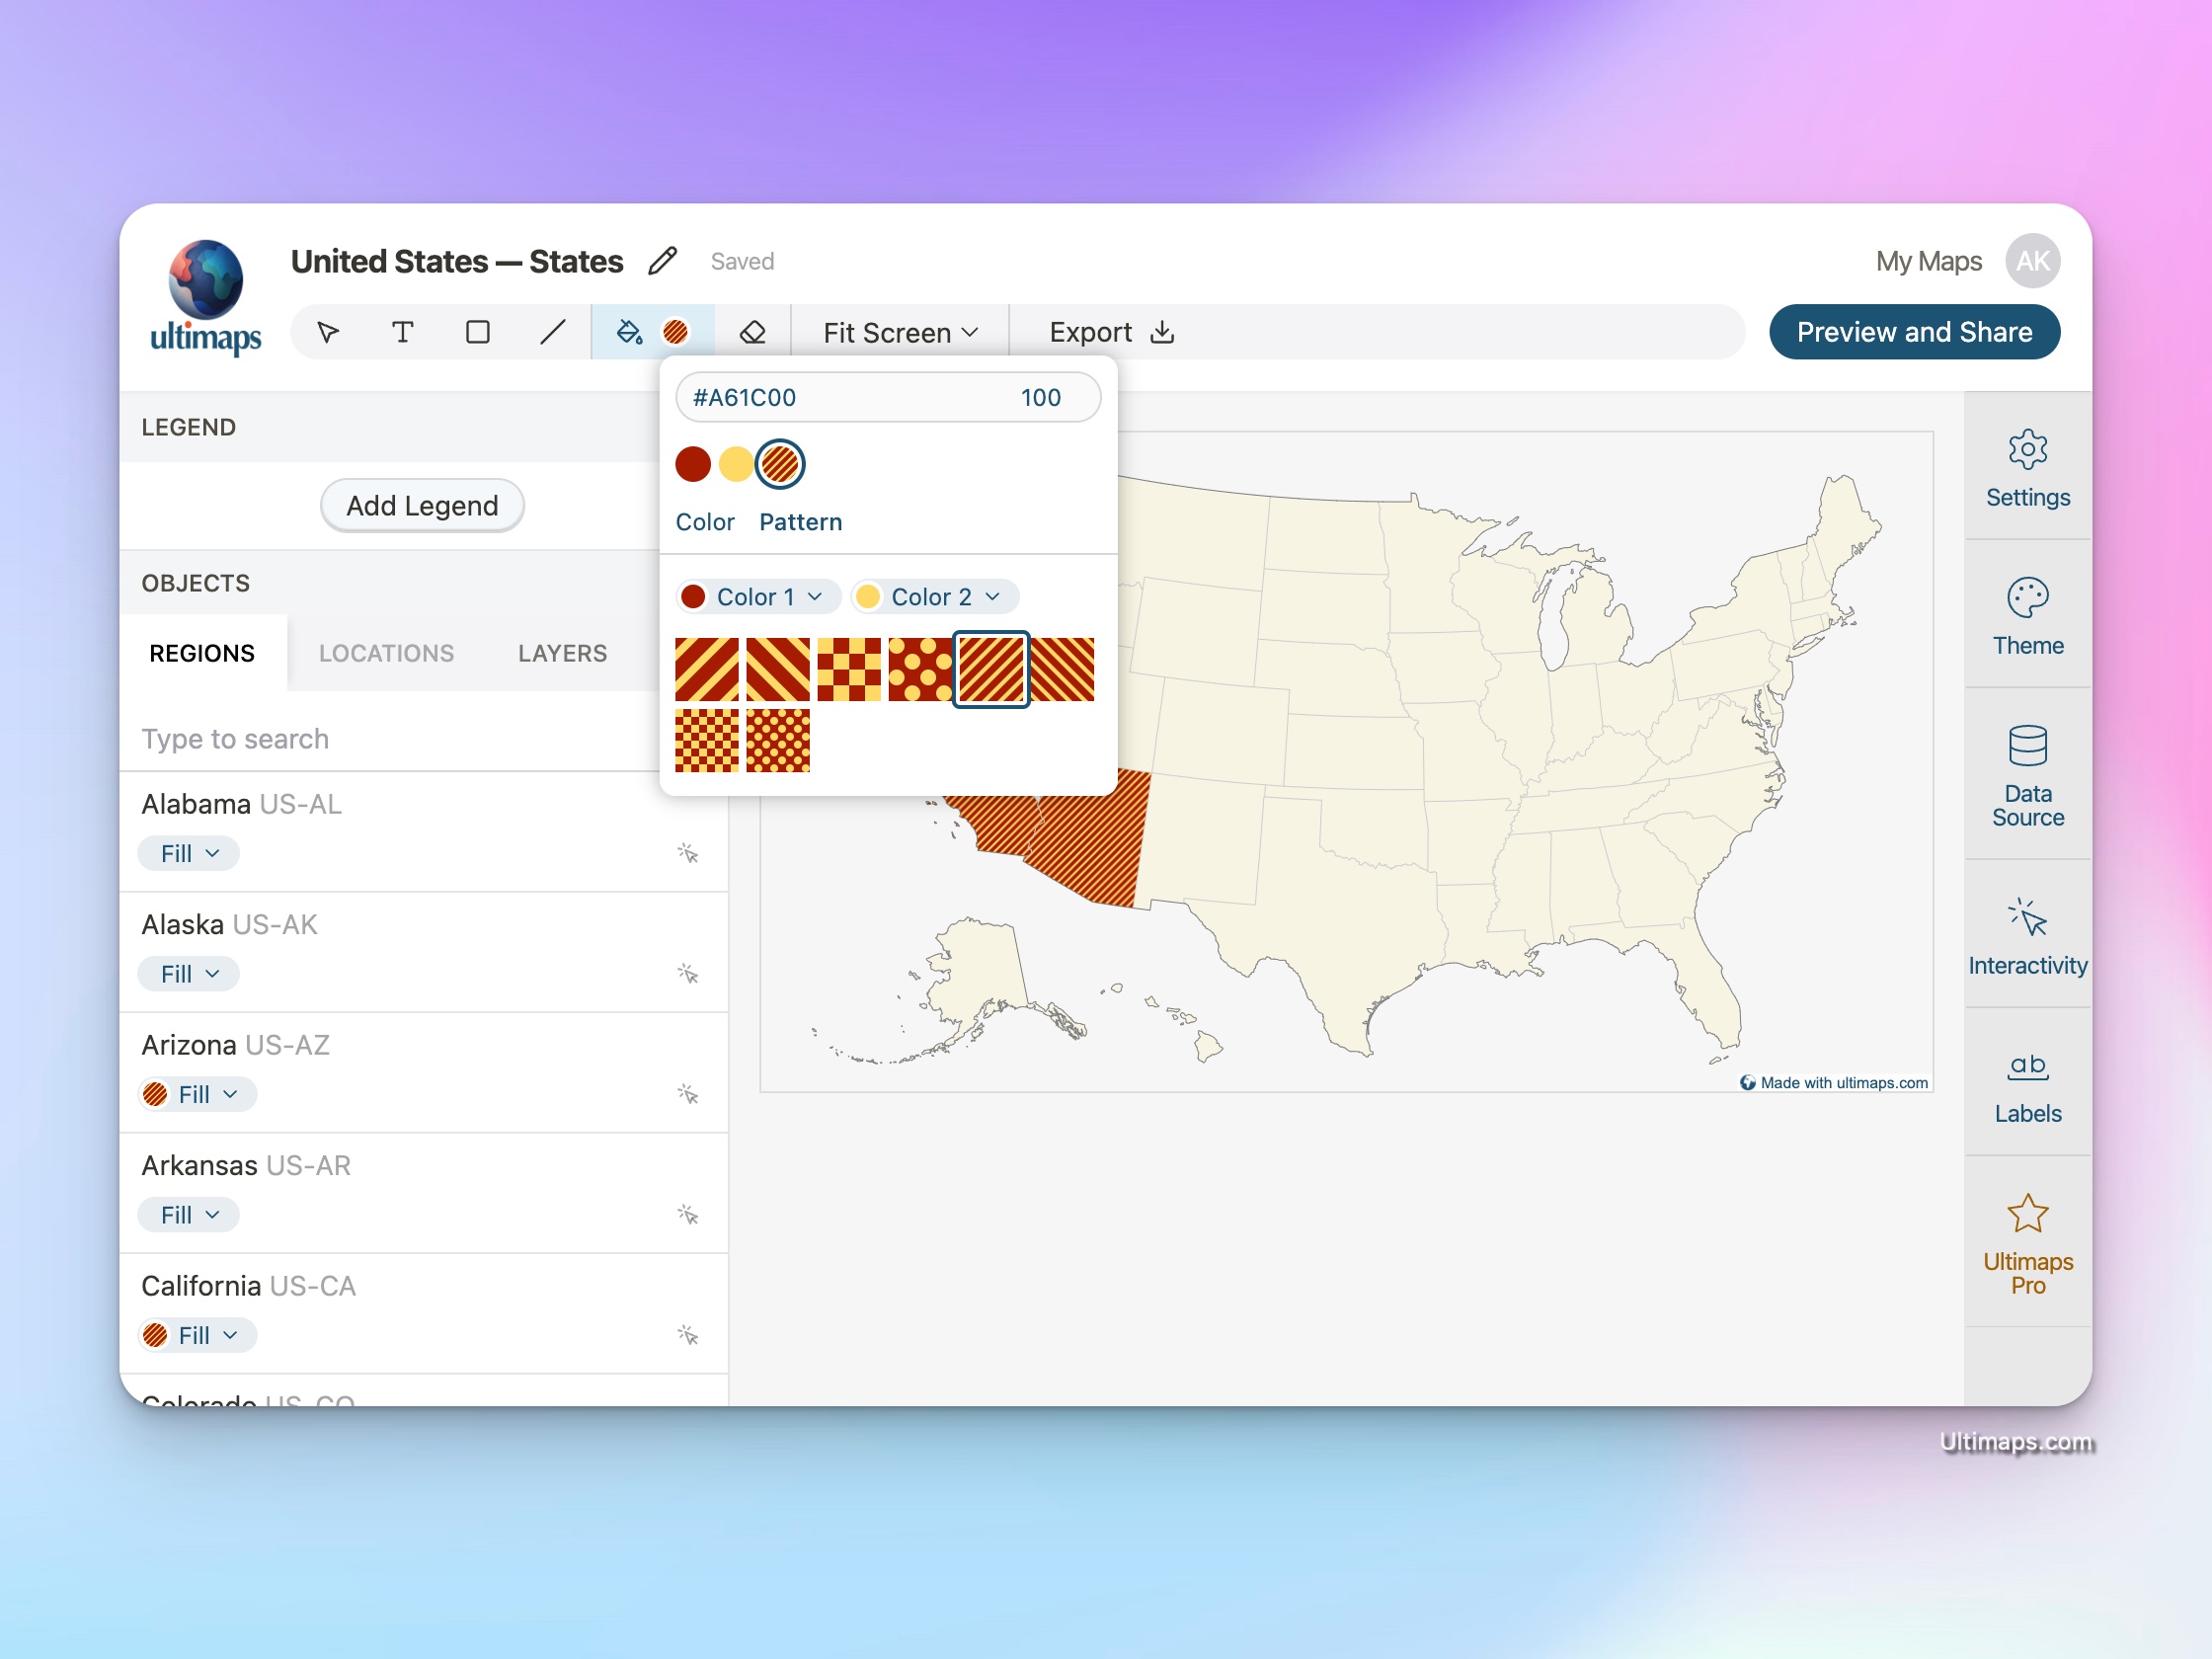The width and height of the screenshot is (2212, 1659).
Task: Switch to the Pattern tab
Action: [799, 521]
